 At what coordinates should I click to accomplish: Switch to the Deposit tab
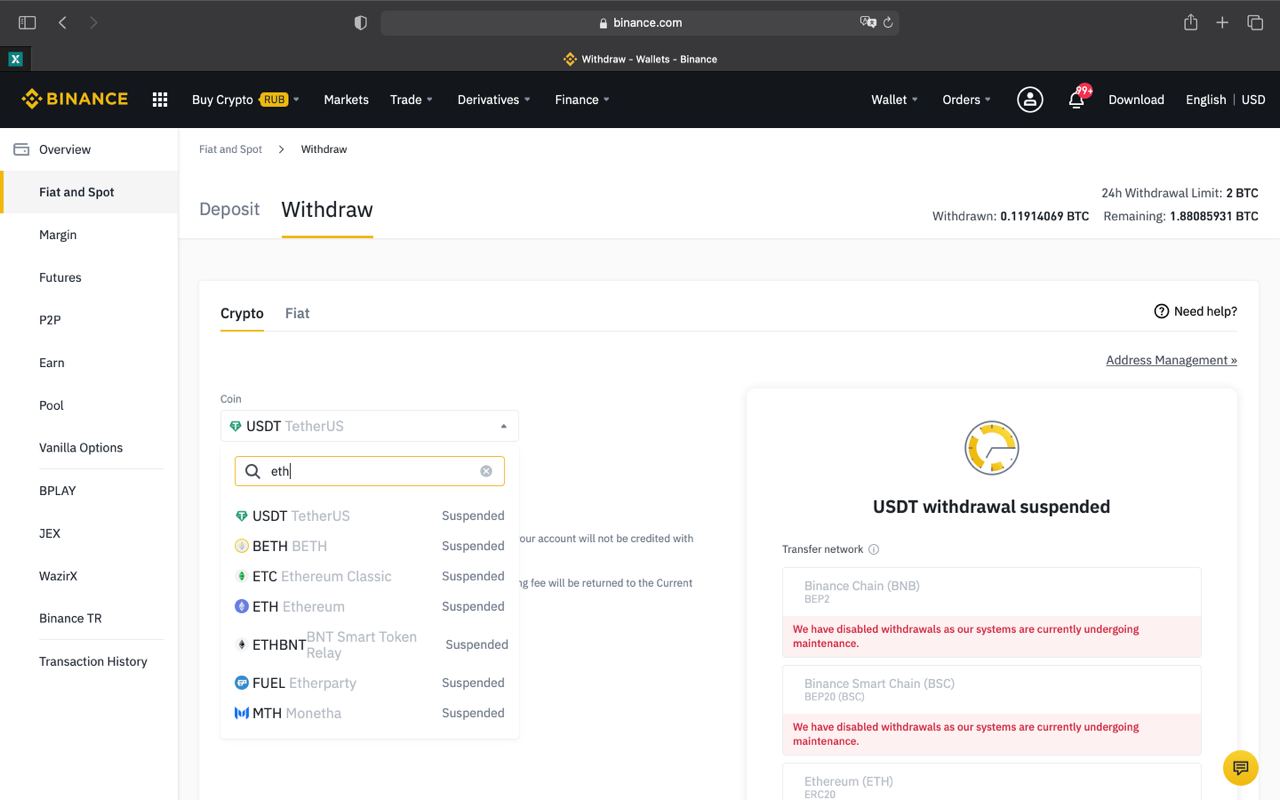(x=229, y=209)
